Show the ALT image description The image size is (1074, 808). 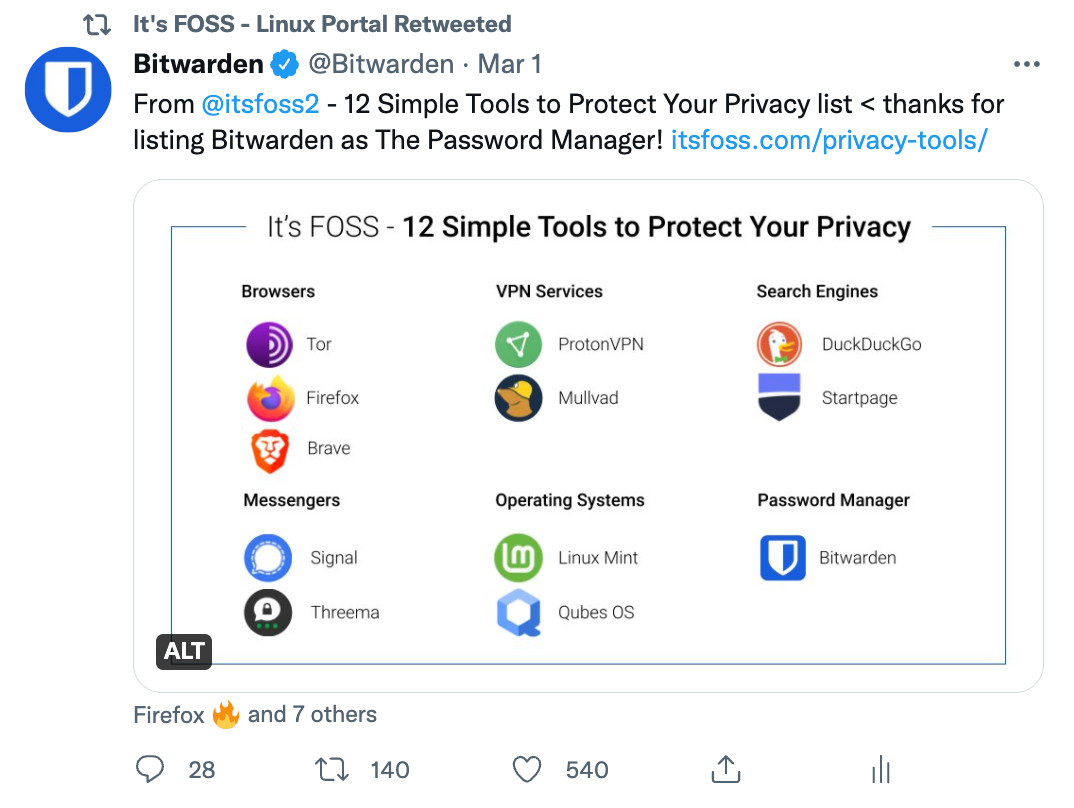(184, 651)
